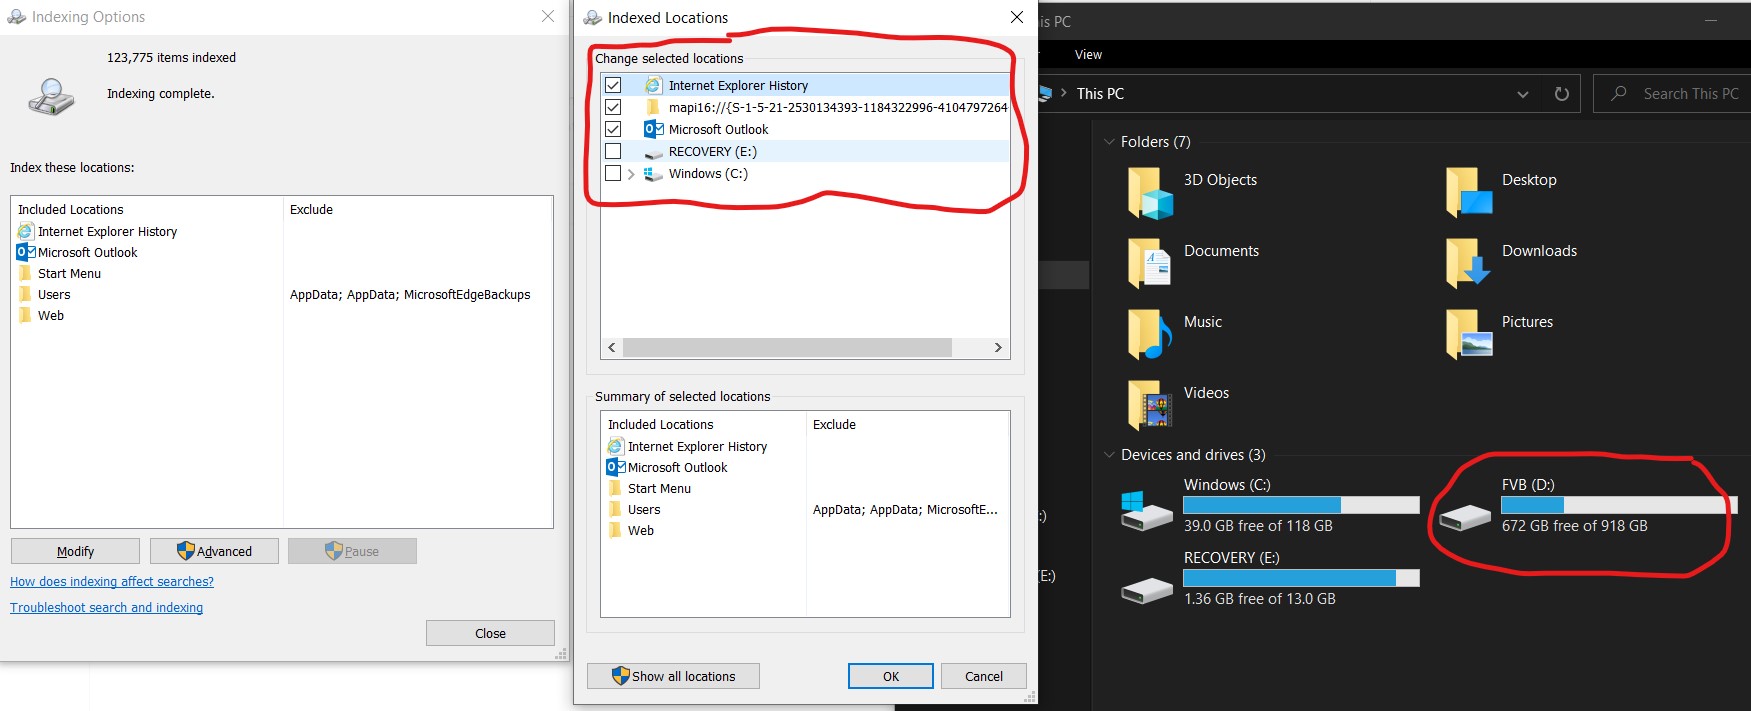Click Users folder icon in Indexing Options list
The width and height of the screenshot is (1751, 711).
(26, 294)
